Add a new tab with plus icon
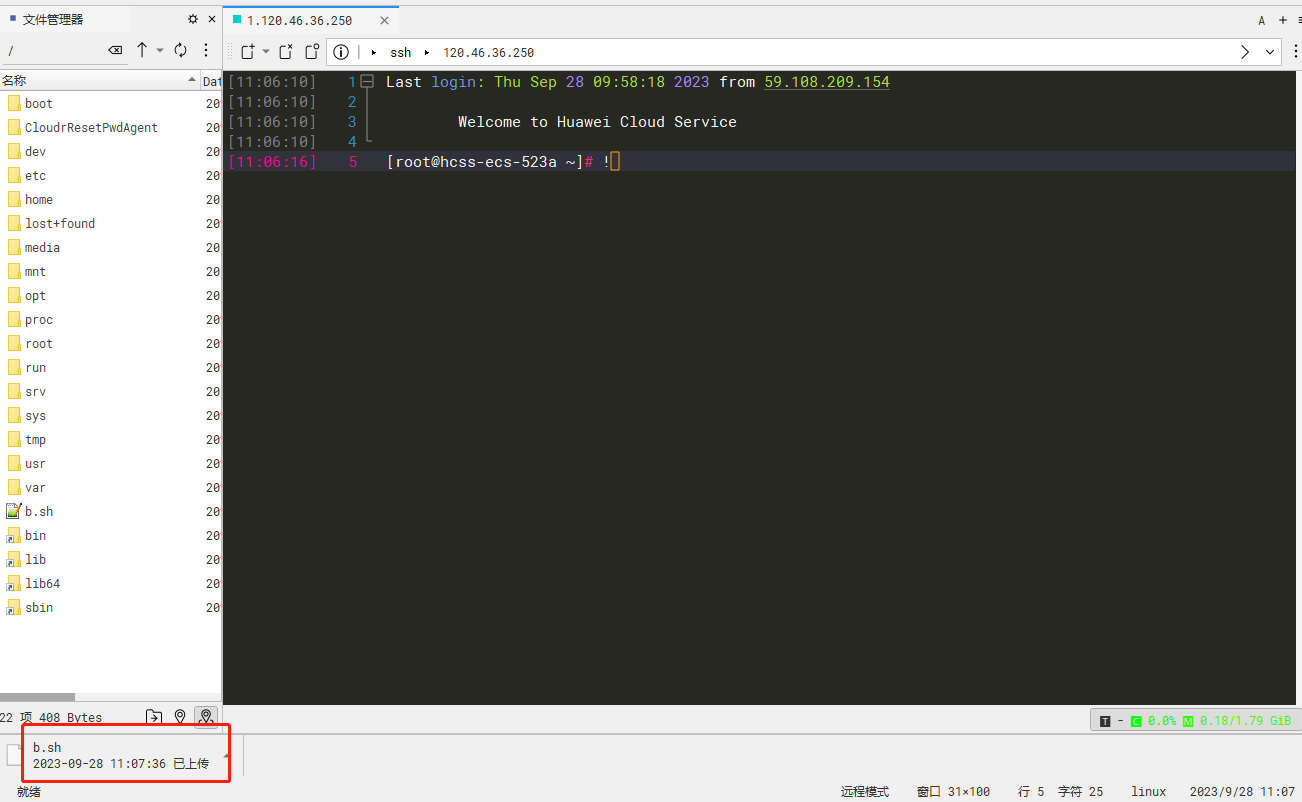The image size is (1302, 802). (x=1283, y=20)
